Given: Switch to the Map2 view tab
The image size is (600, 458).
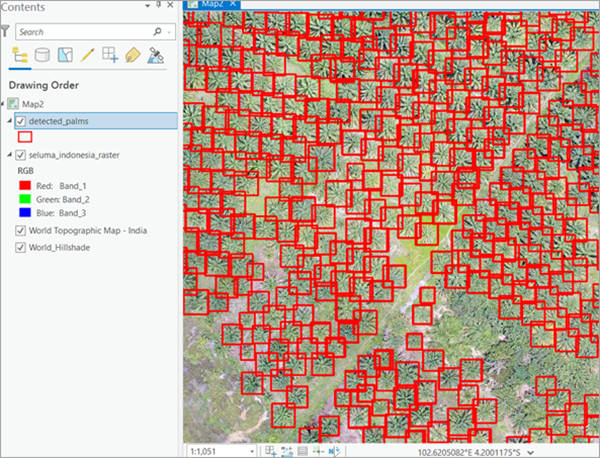Looking at the screenshot, I should click(210, 5).
